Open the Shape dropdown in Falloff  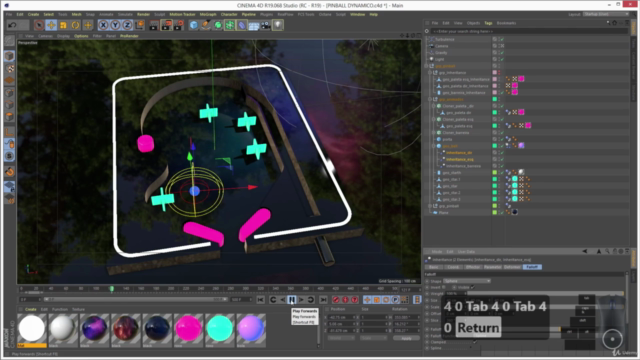467,281
